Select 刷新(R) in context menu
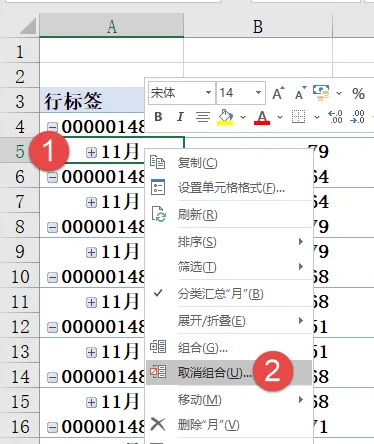This screenshot has height=444, width=374. [229, 215]
